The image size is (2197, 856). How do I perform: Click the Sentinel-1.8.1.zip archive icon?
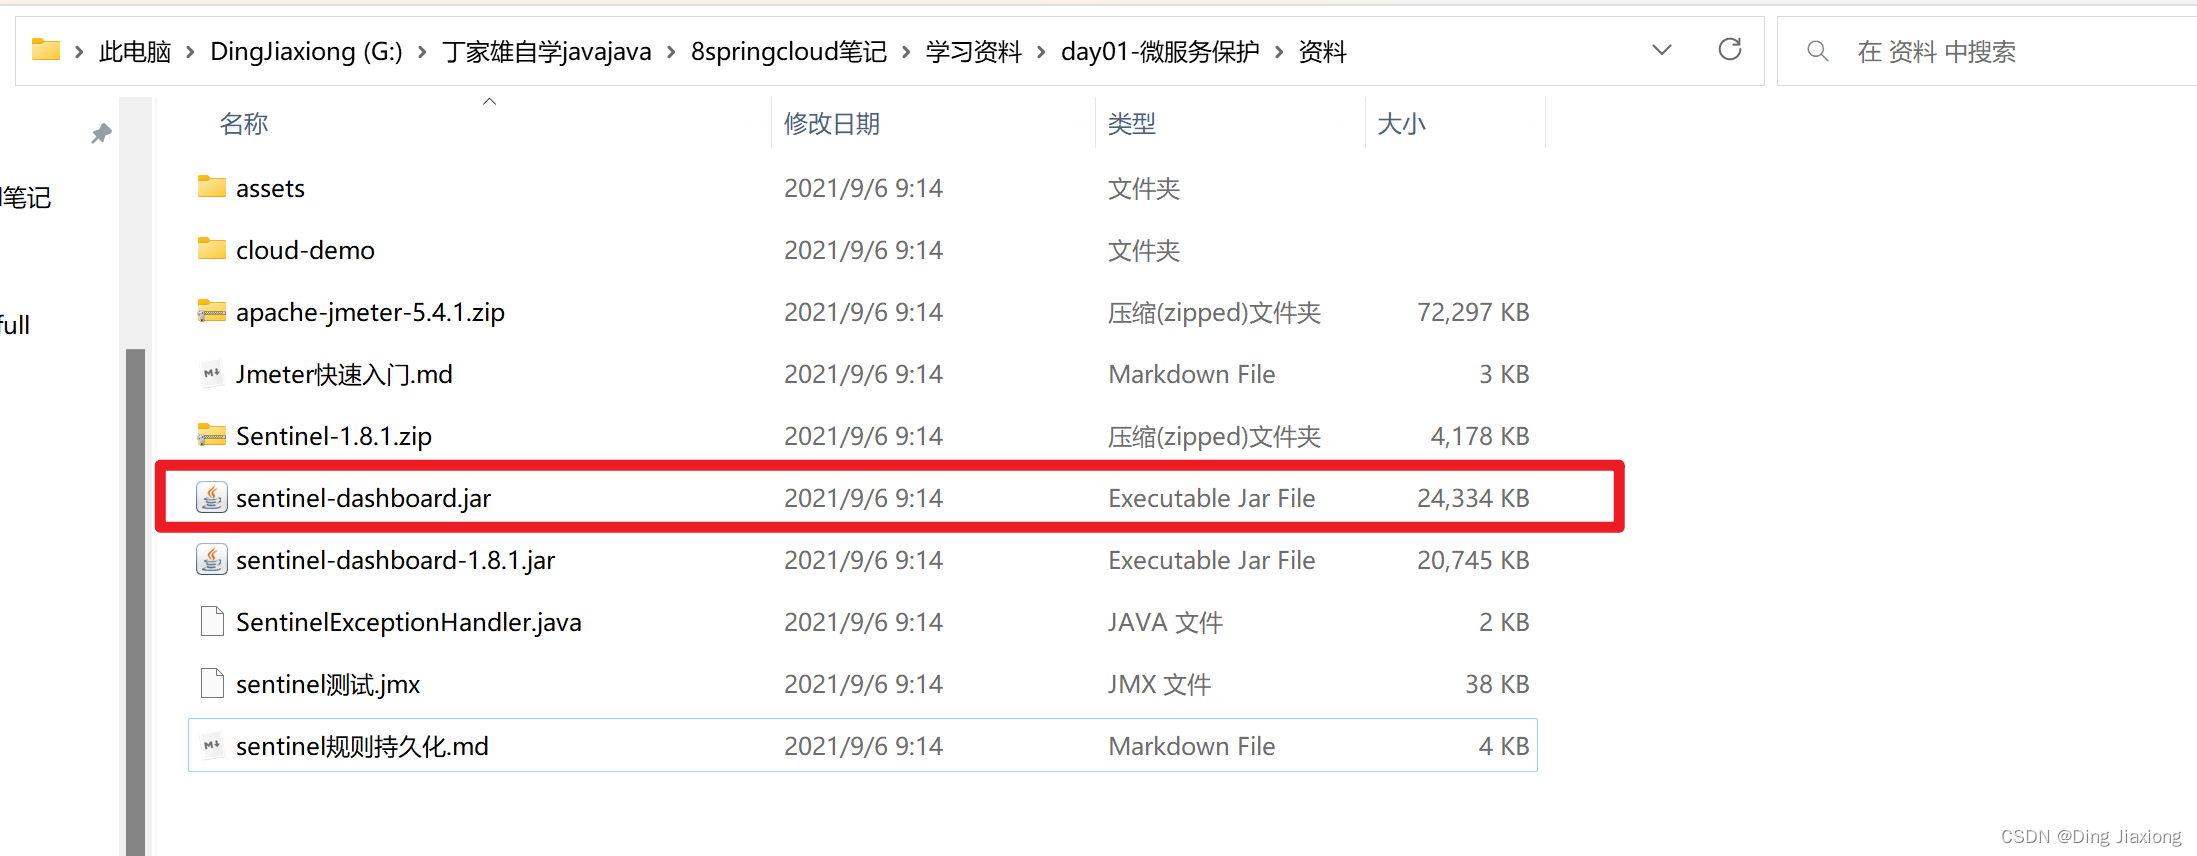(x=211, y=435)
